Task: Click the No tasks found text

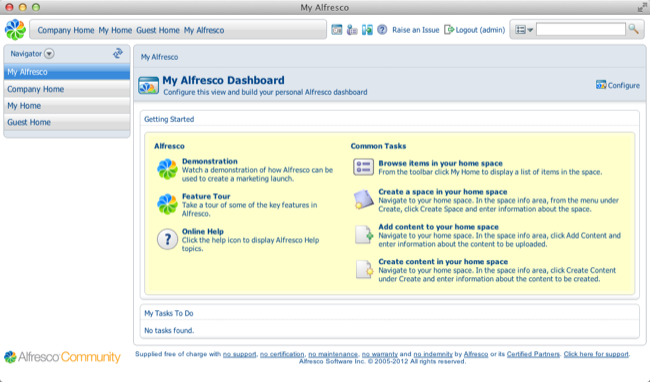Action: 169,331
